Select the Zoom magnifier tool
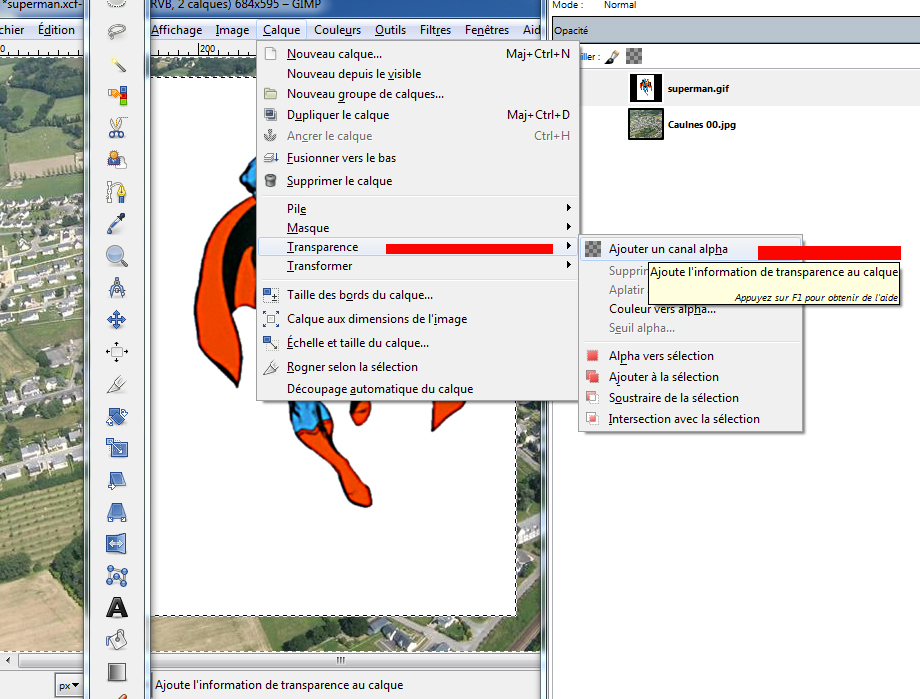Viewport: 920px width, 699px height. point(117,256)
